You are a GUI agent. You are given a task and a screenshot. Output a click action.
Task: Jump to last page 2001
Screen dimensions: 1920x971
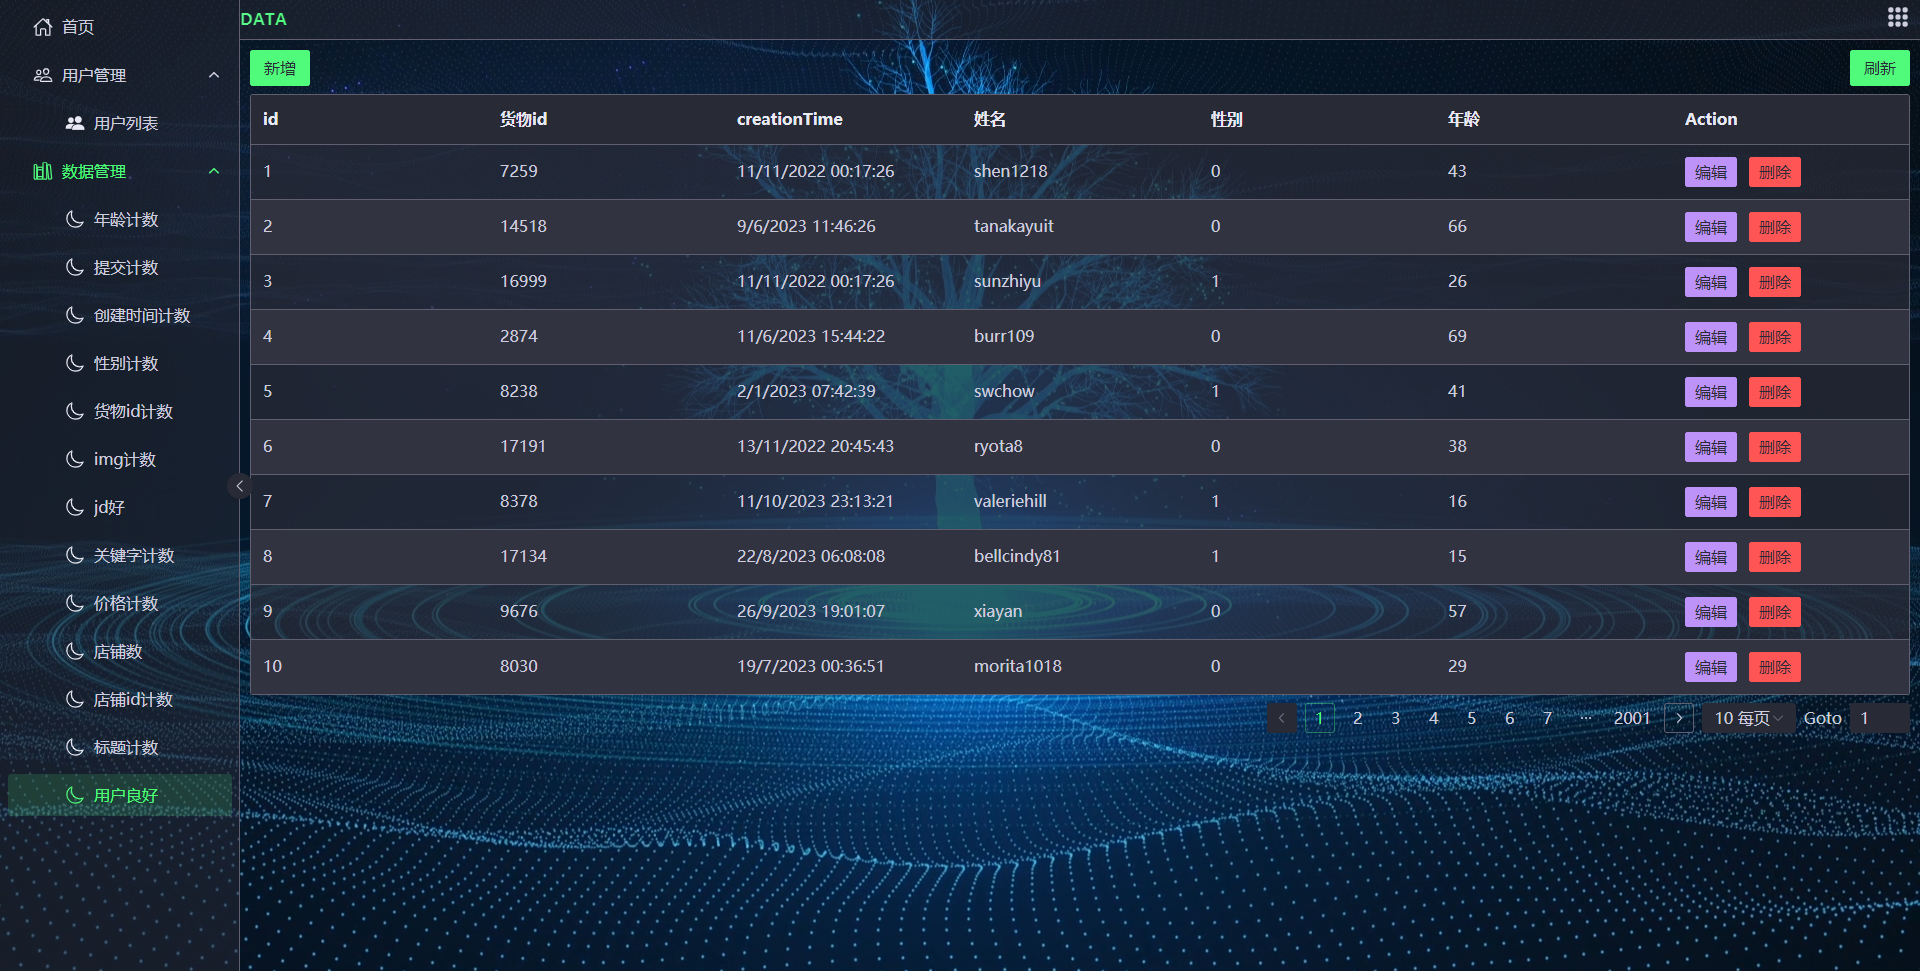click(1632, 718)
